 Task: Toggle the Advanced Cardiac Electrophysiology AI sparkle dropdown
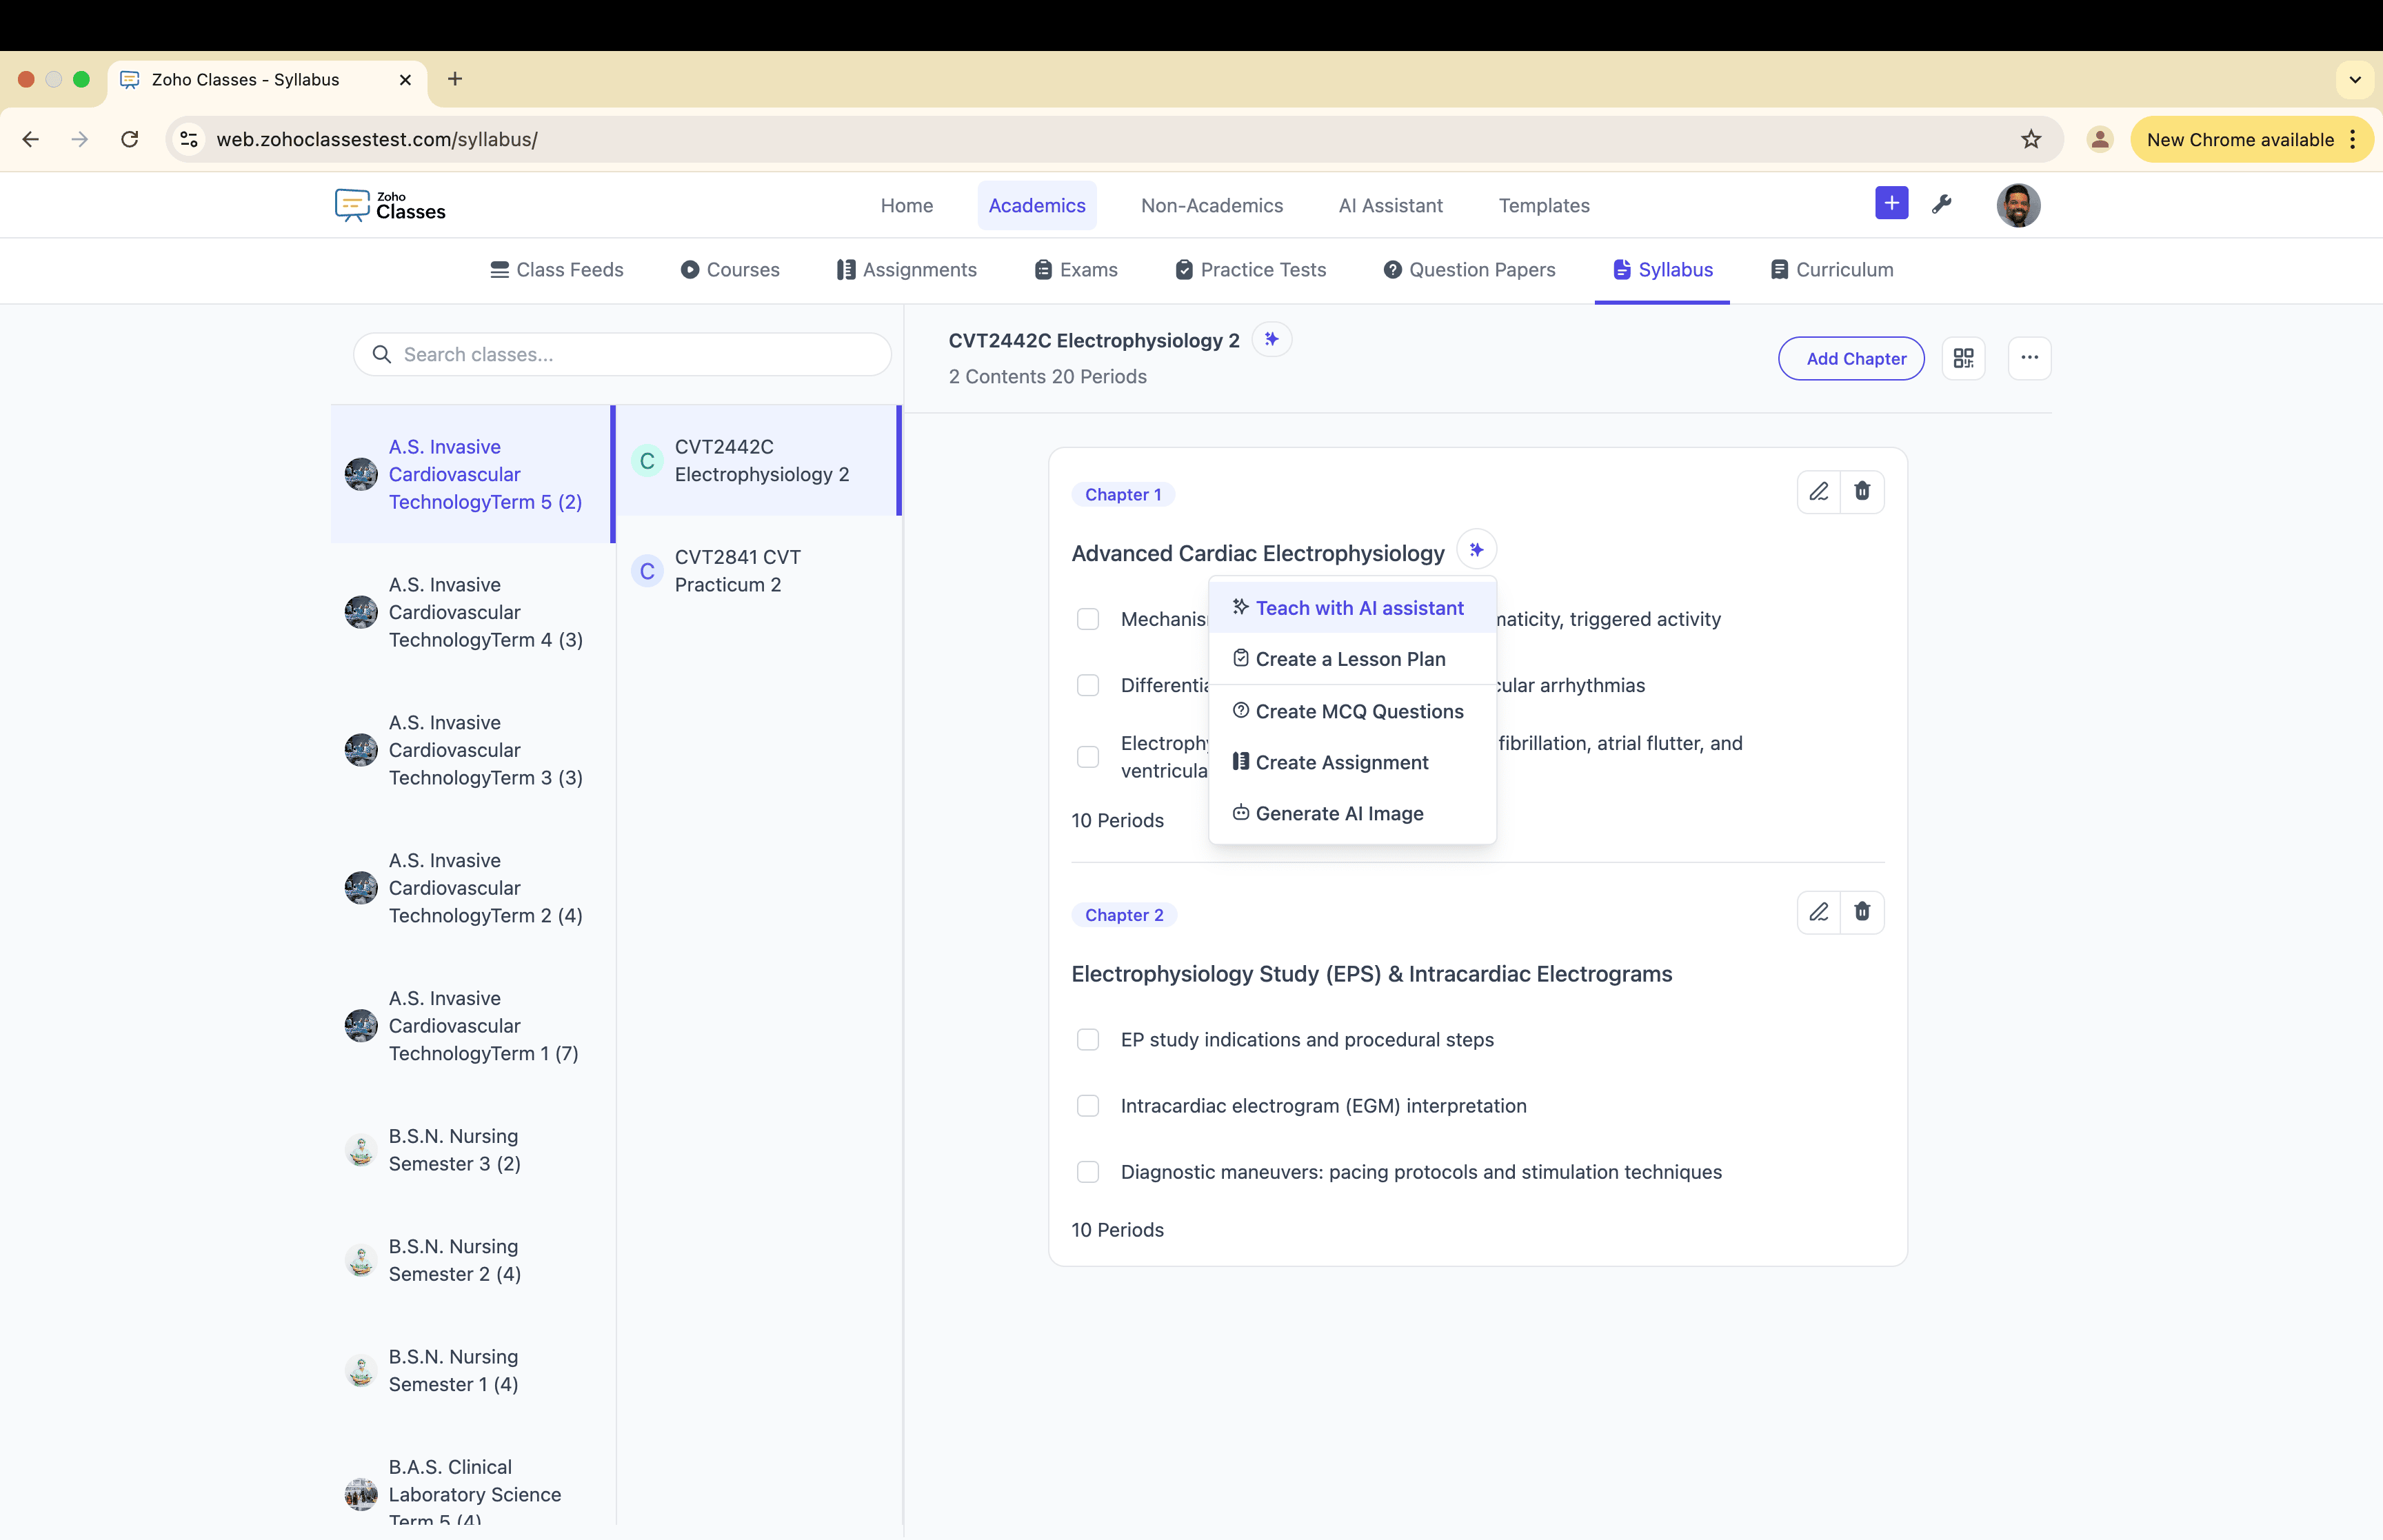tap(1476, 550)
